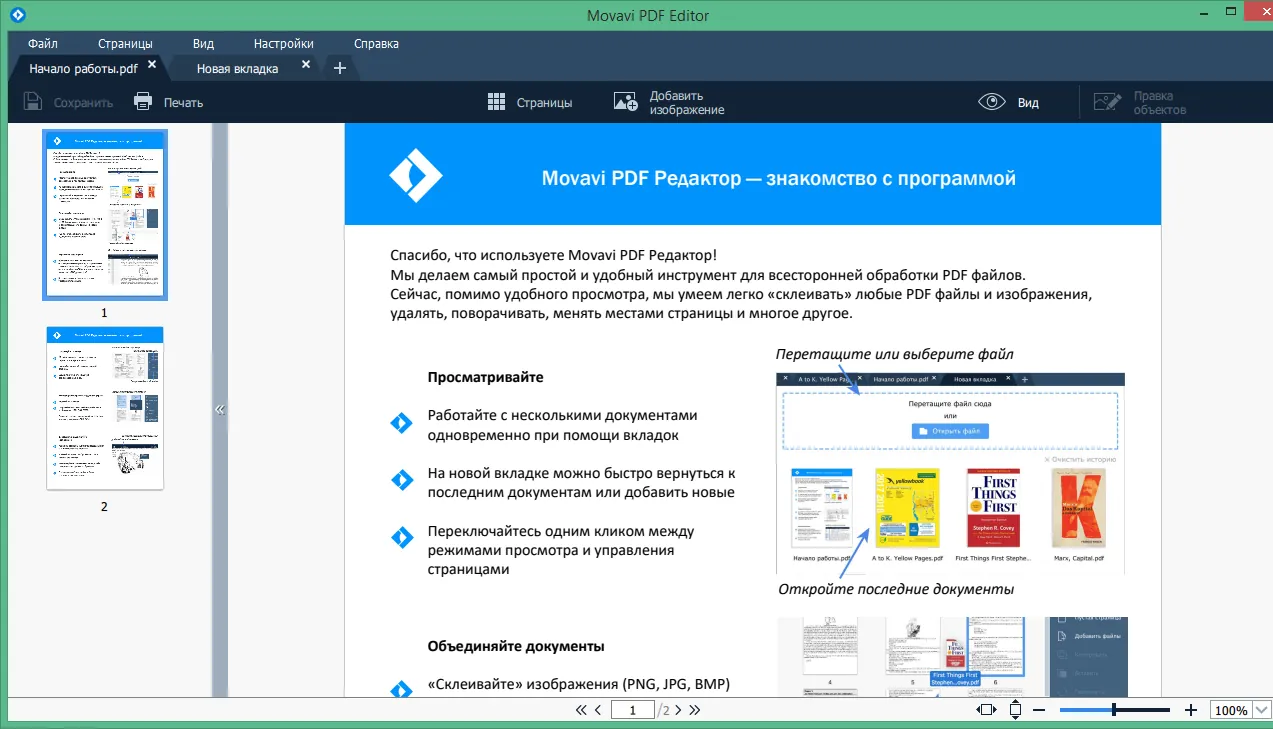1273x729 pixels.
Task: Go to the last page
Action: coord(695,711)
